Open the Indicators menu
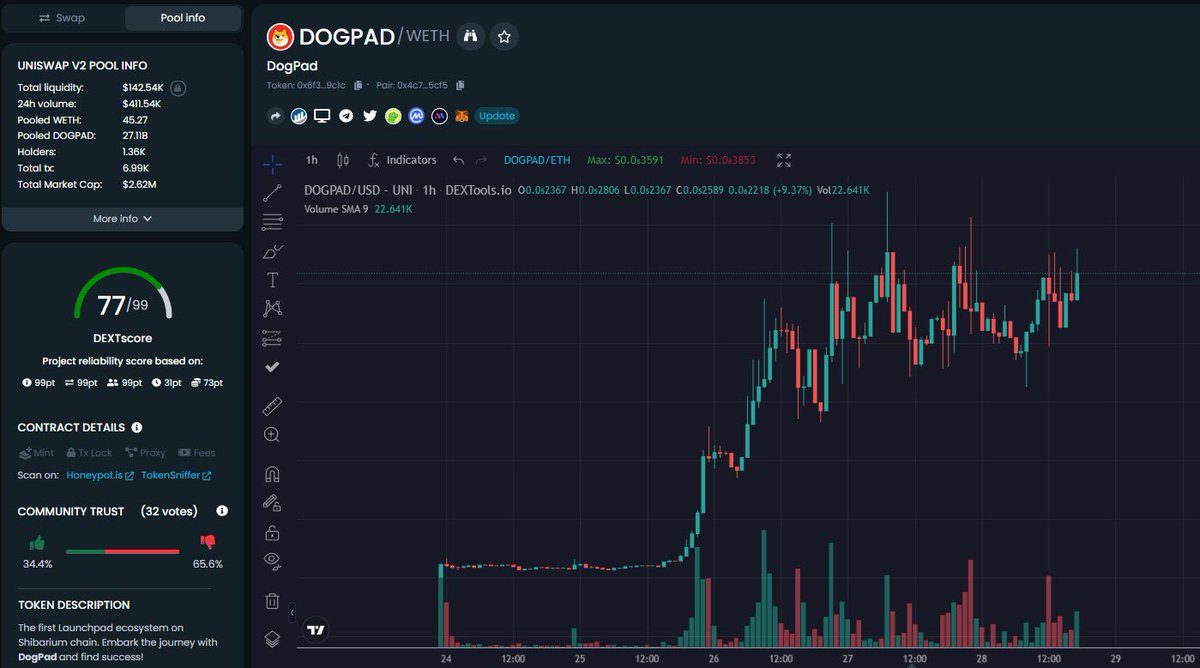1200x668 pixels. tap(407, 160)
